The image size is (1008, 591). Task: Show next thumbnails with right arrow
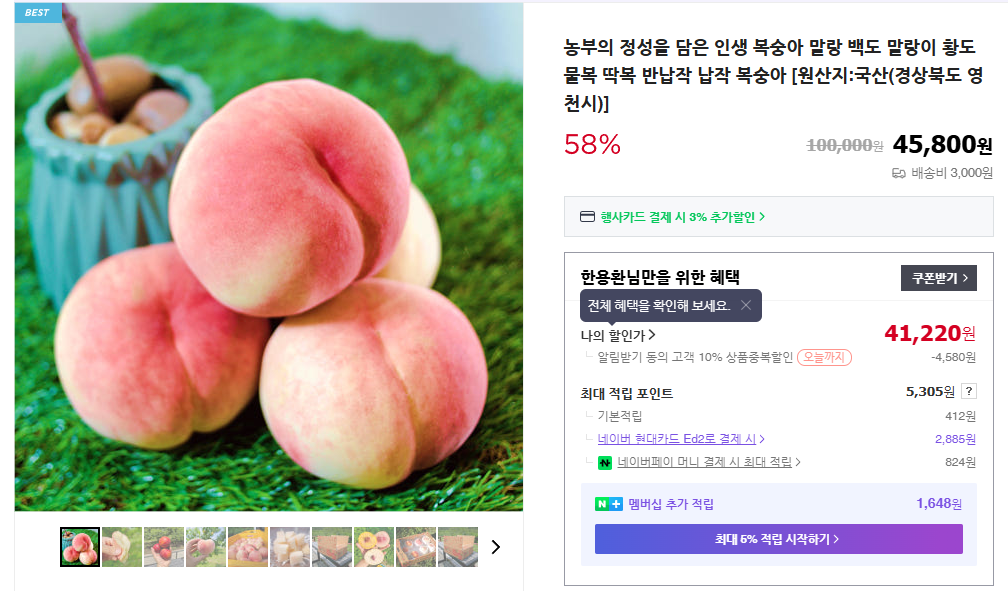click(x=496, y=547)
